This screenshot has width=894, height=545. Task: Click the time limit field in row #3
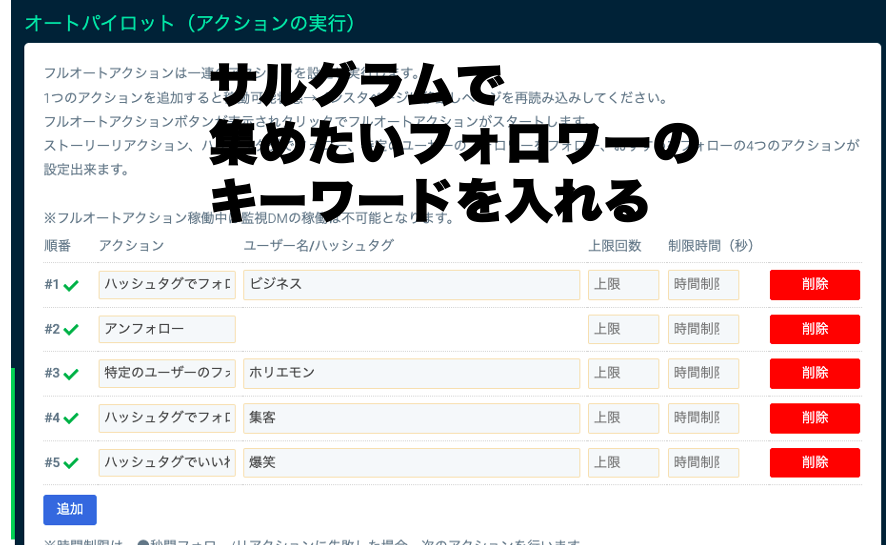tap(704, 373)
